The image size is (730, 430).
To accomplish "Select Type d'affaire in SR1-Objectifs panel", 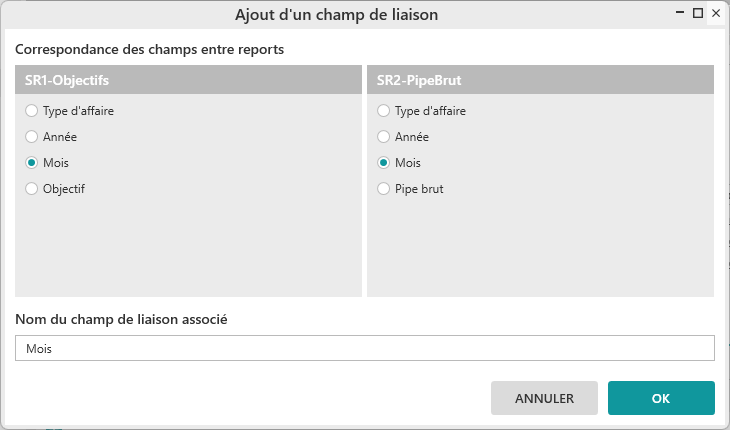I will [x=32, y=111].
